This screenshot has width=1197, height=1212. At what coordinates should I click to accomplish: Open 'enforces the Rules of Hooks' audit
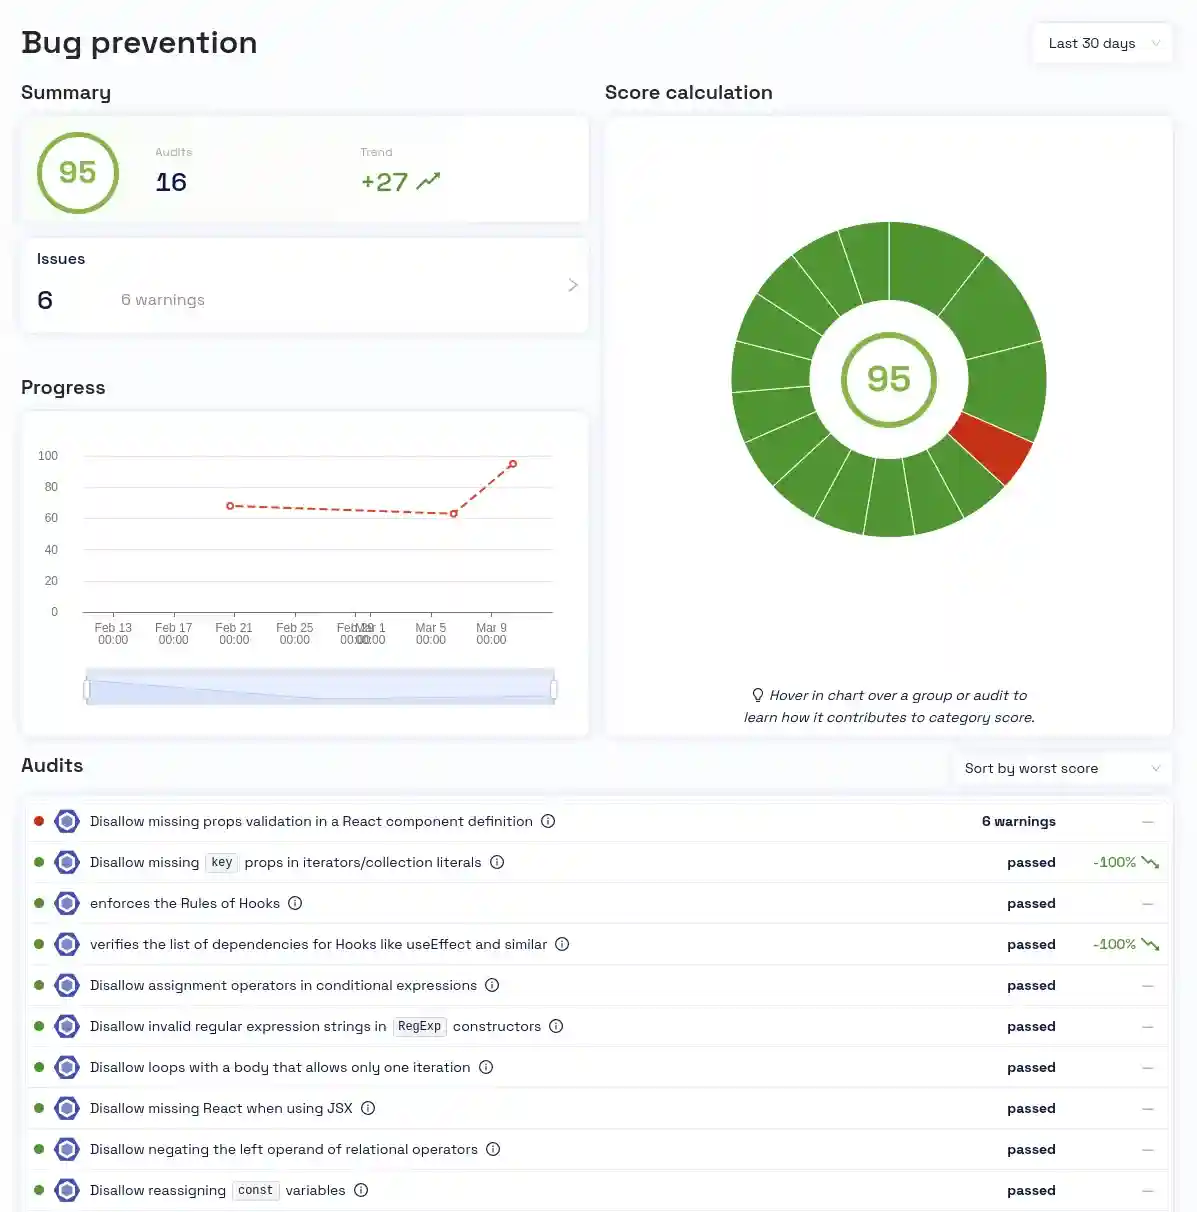(185, 903)
